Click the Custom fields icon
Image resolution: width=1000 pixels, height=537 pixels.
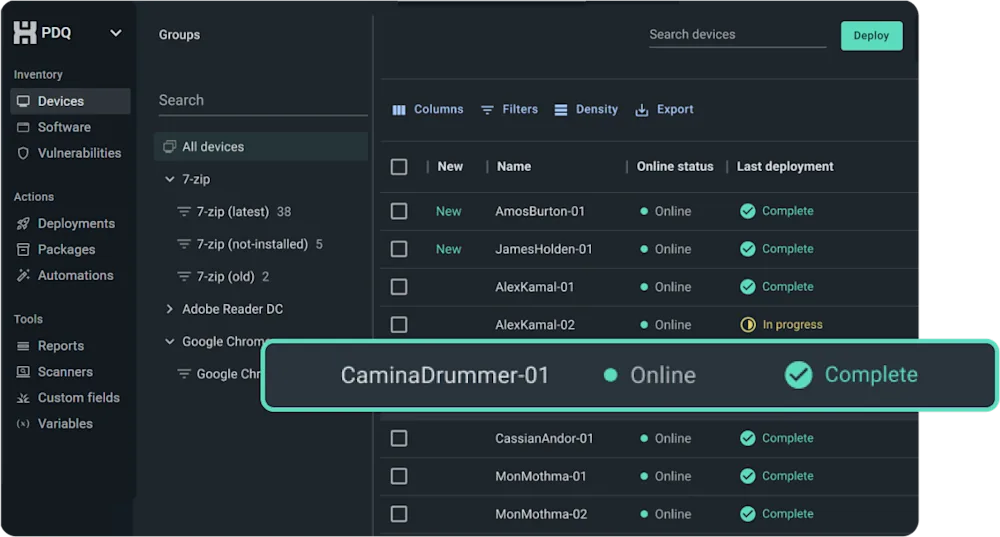pos(23,398)
